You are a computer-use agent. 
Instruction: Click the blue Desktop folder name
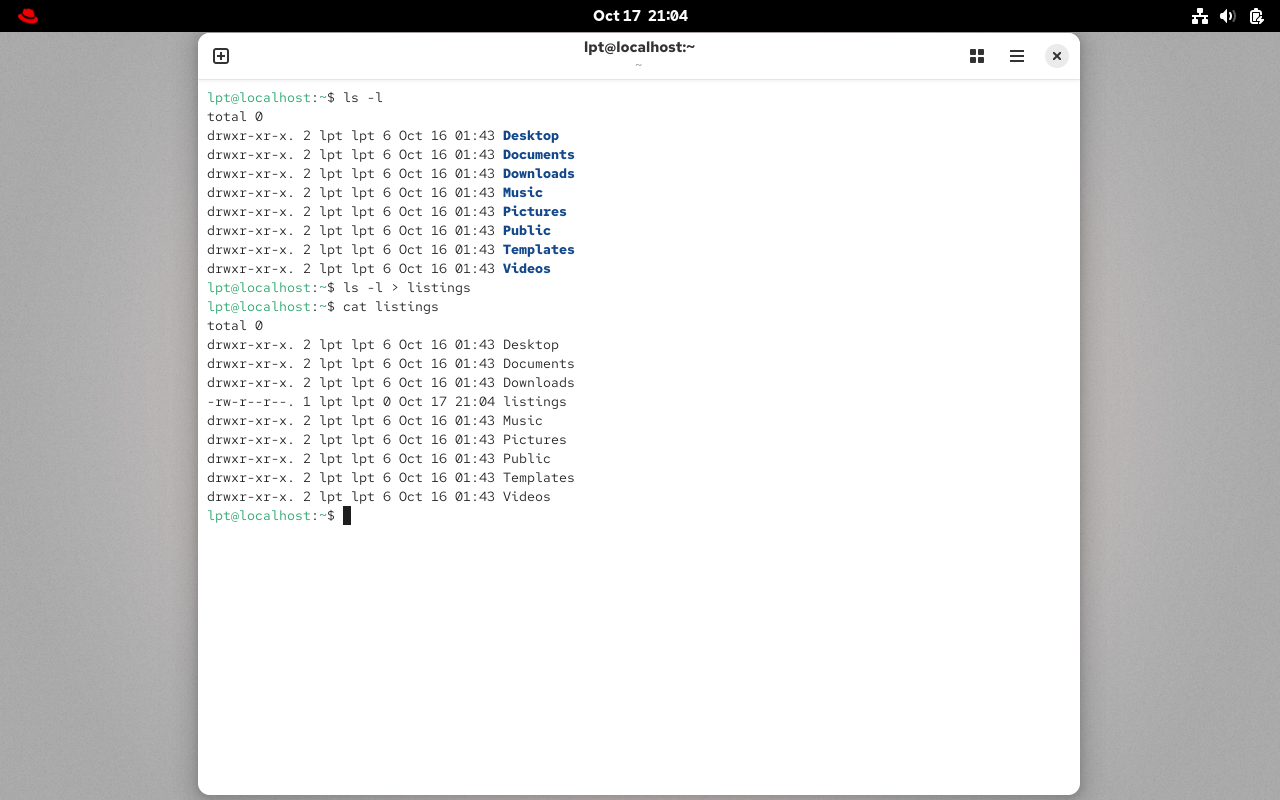pyautogui.click(x=530, y=135)
